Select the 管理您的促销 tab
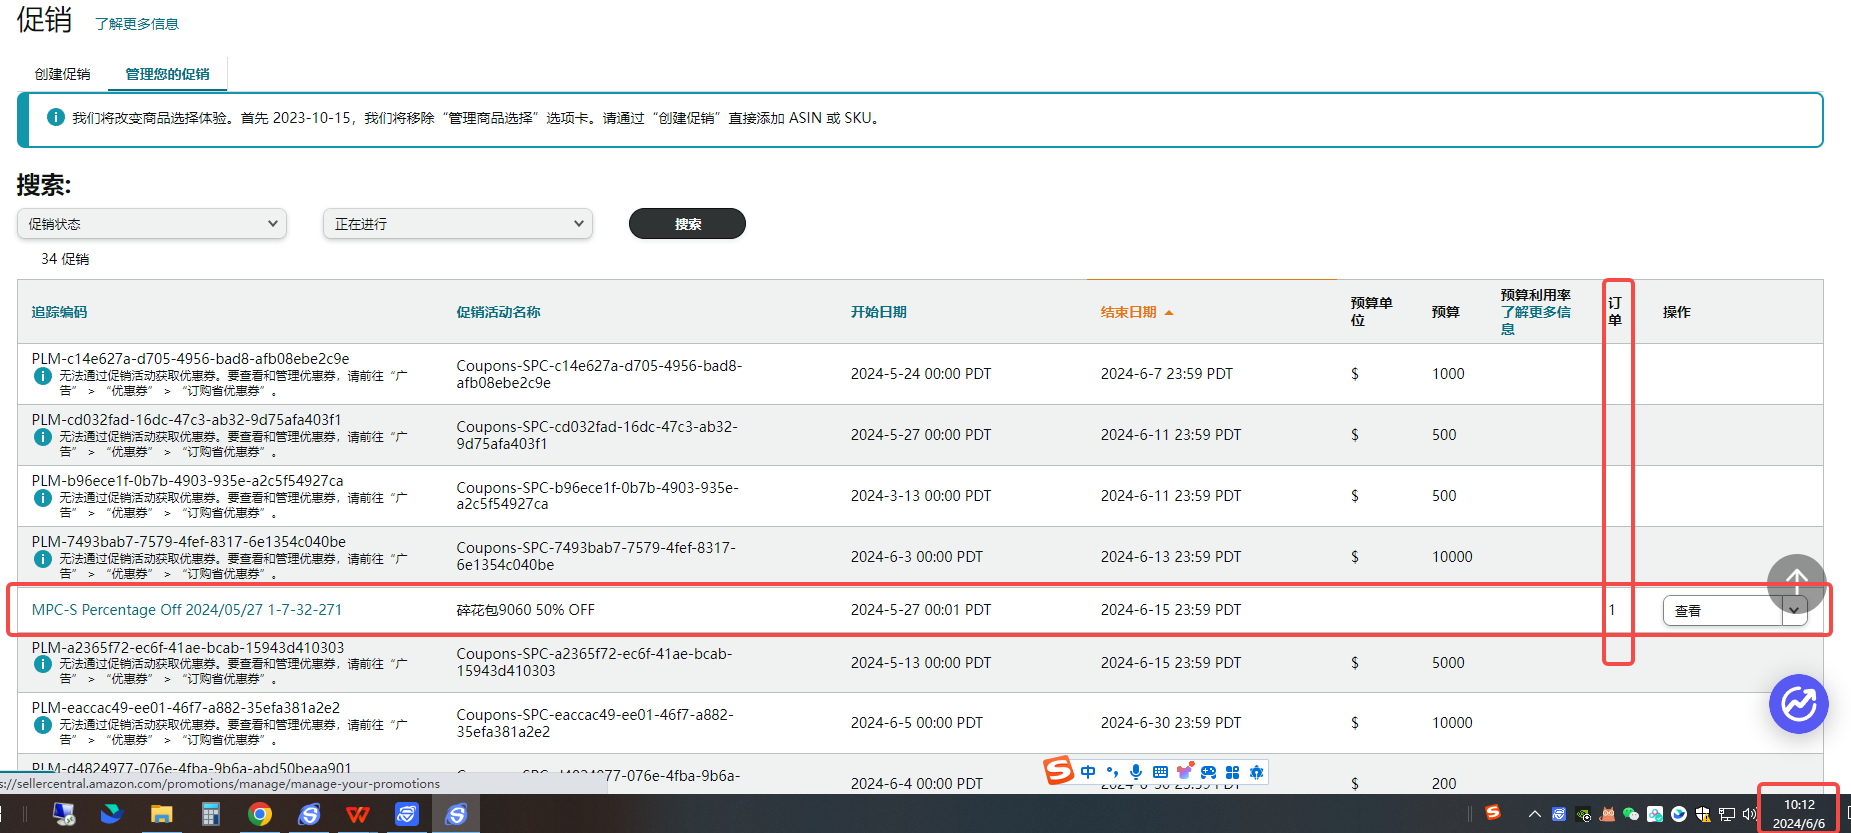Viewport: 1851px width, 833px height. pyautogui.click(x=167, y=74)
